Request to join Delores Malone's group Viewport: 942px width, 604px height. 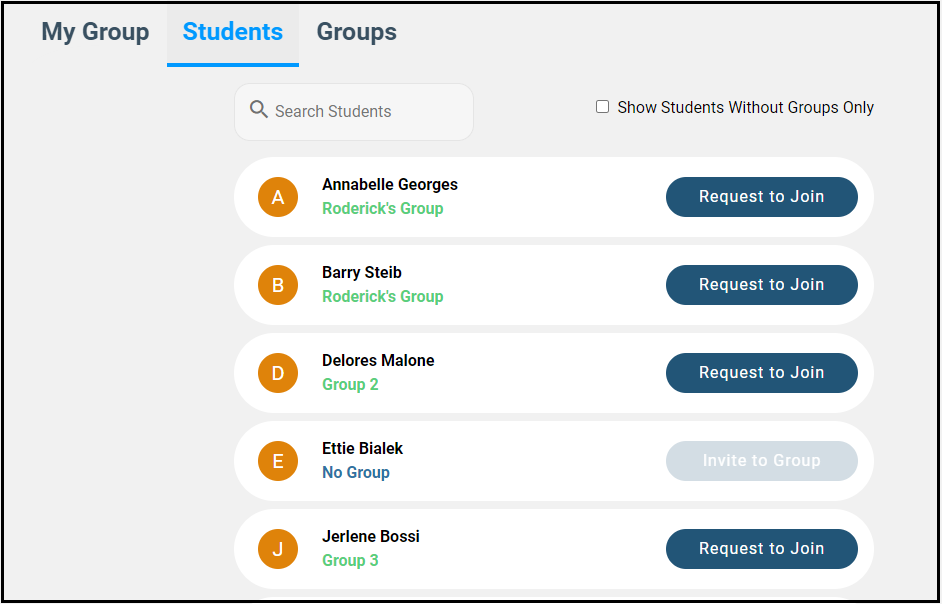click(x=761, y=373)
